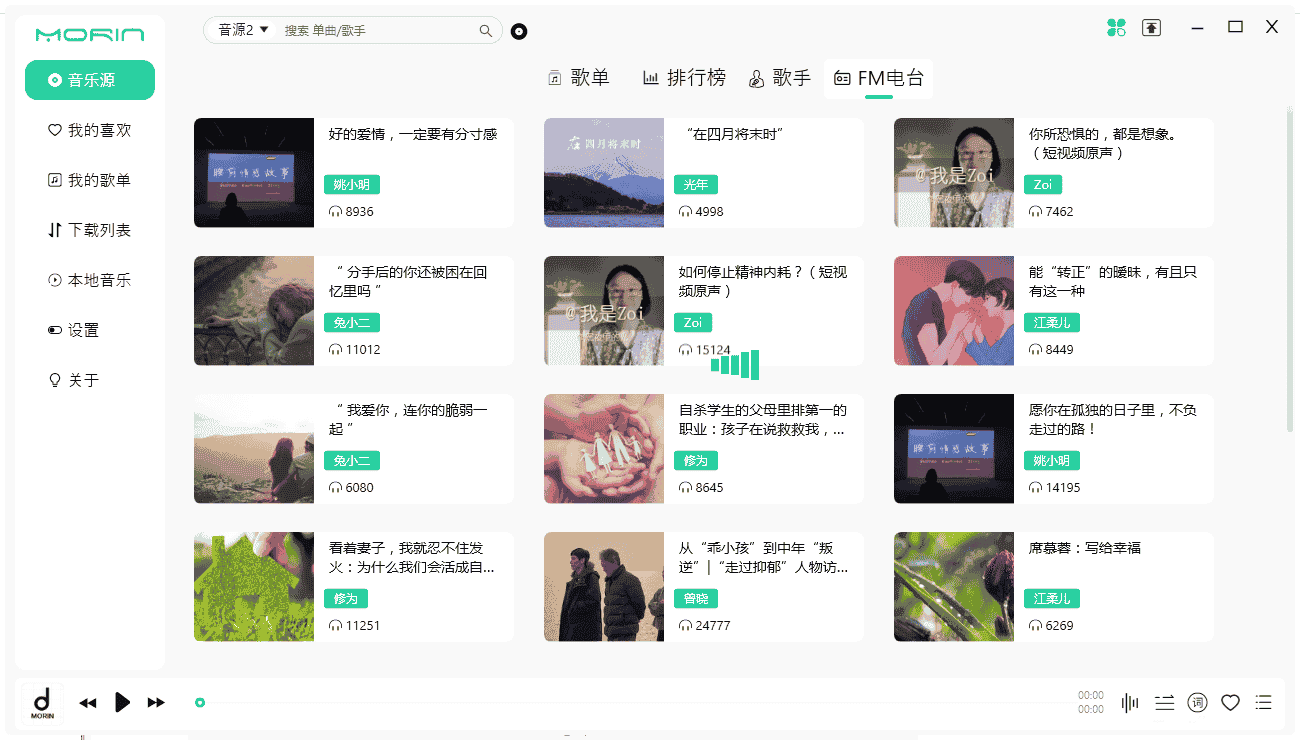Click the magnifier search icon
The width and height of the screenshot is (1300, 740).
tap(486, 31)
